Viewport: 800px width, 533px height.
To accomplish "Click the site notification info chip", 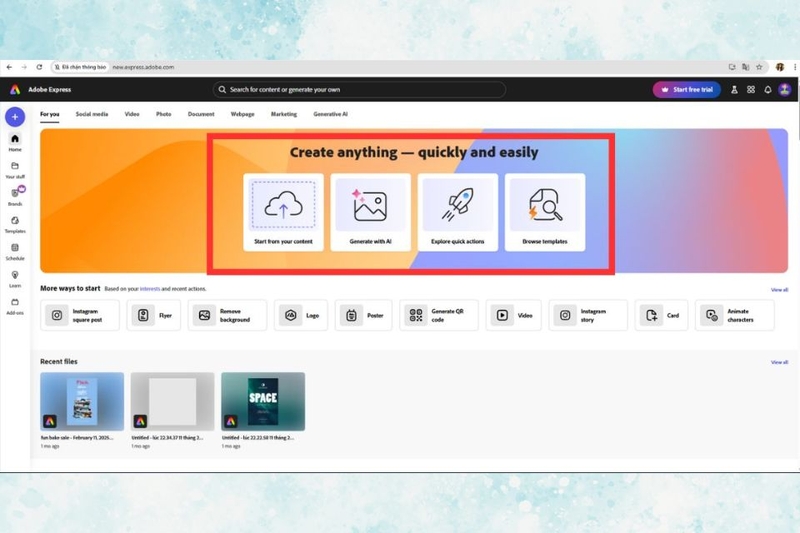I will coord(80,67).
